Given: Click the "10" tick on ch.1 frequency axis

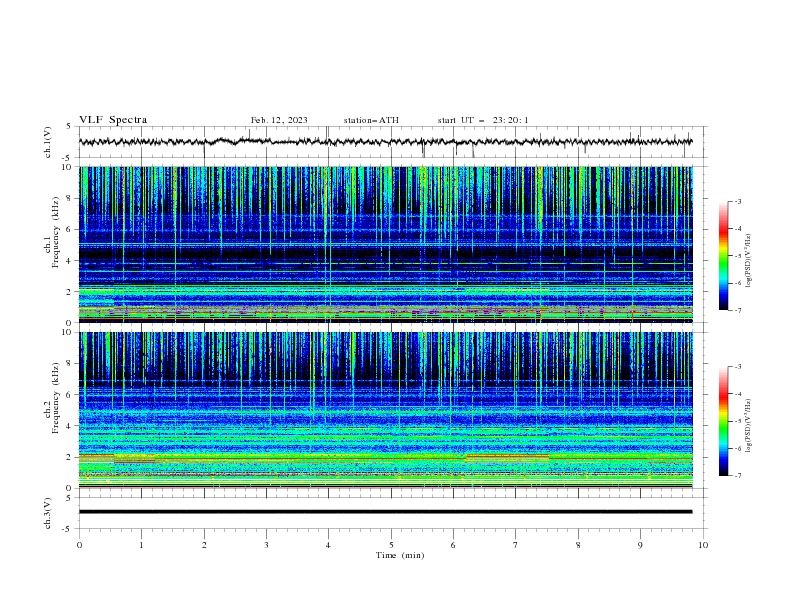Looking at the screenshot, I should [x=68, y=167].
